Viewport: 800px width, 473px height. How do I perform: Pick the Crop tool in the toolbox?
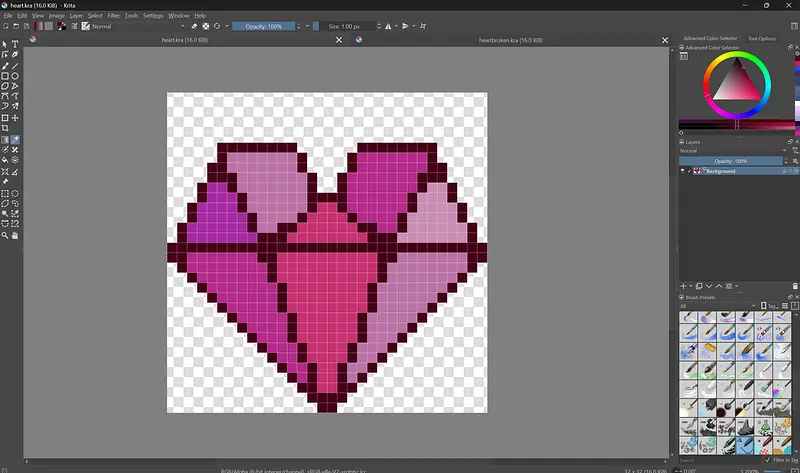tap(5, 128)
